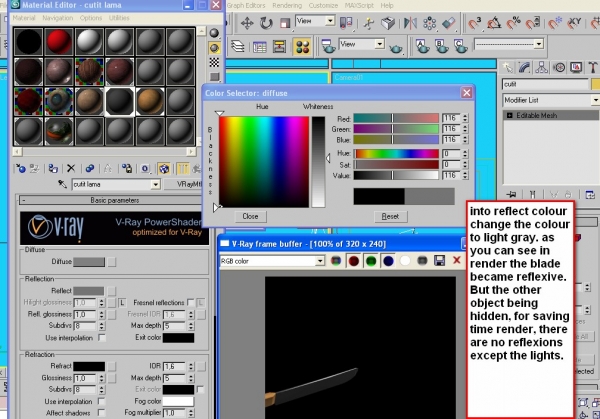The height and width of the screenshot is (419, 600).
Task: Toggle green channel in V-Ray frame buffer
Action: click(371, 261)
